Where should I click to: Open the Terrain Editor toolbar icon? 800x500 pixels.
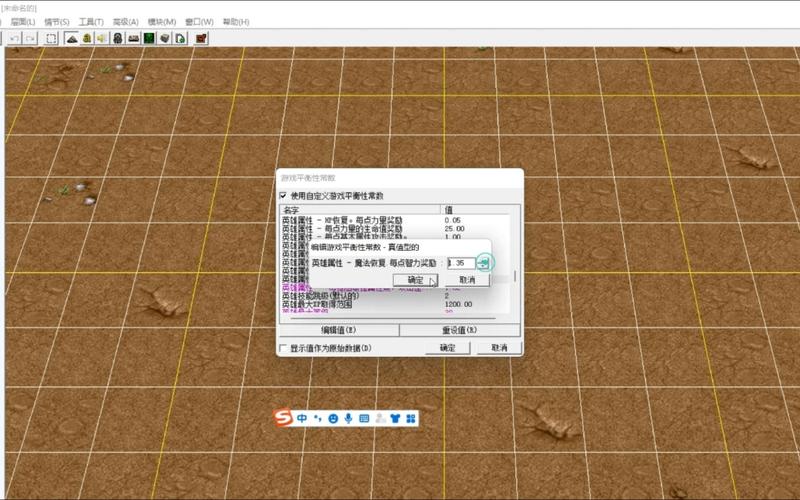click(x=72, y=39)
